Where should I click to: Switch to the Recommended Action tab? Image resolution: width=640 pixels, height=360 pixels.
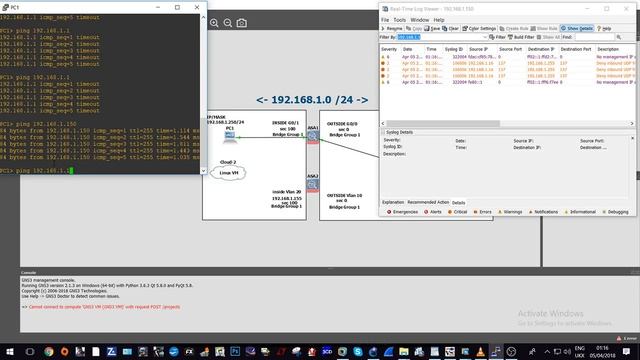(428, 202)
